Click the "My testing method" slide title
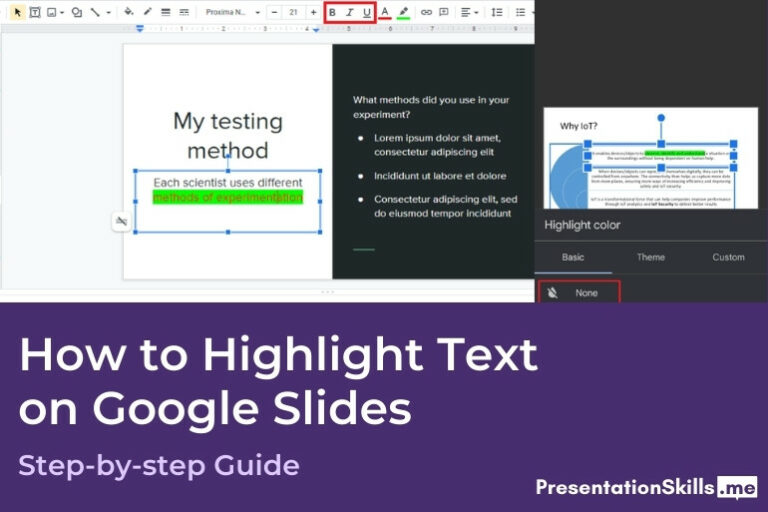 tap(228, 136)
